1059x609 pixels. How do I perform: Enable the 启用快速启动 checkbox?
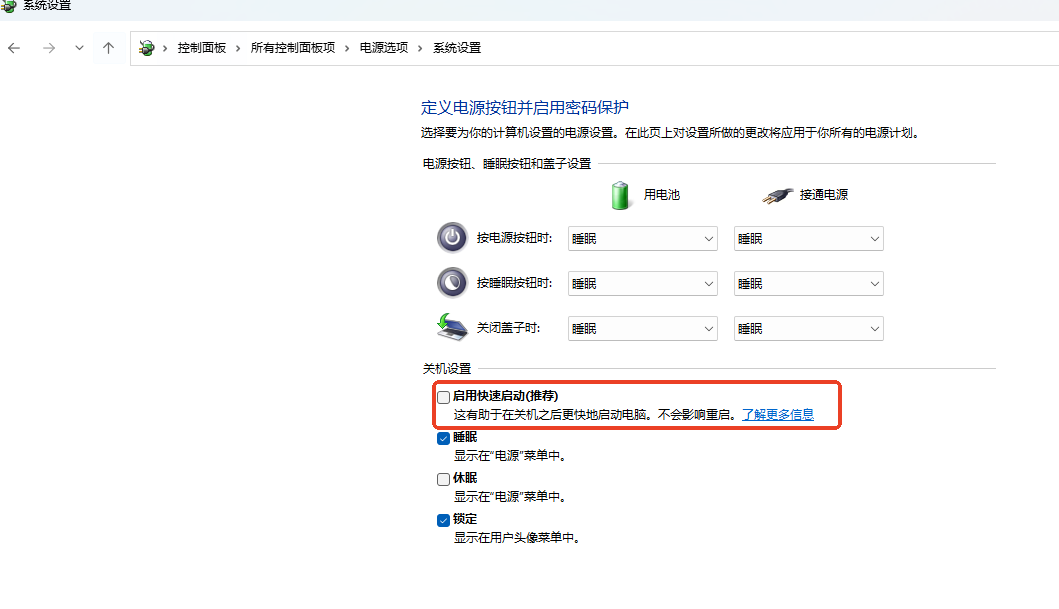[444, 397]
